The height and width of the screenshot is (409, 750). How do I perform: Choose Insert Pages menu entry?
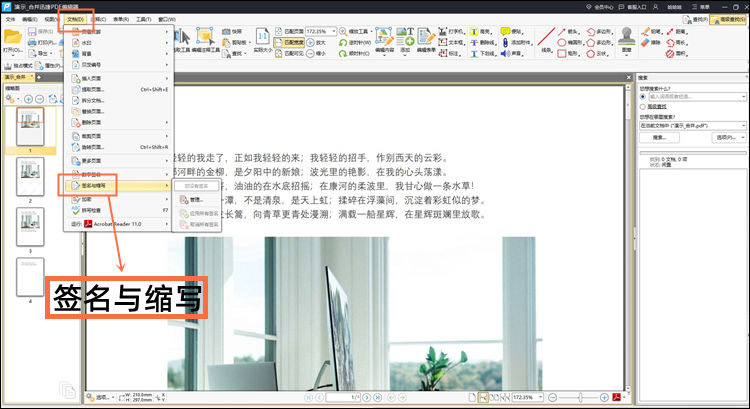tap(120, 78)
